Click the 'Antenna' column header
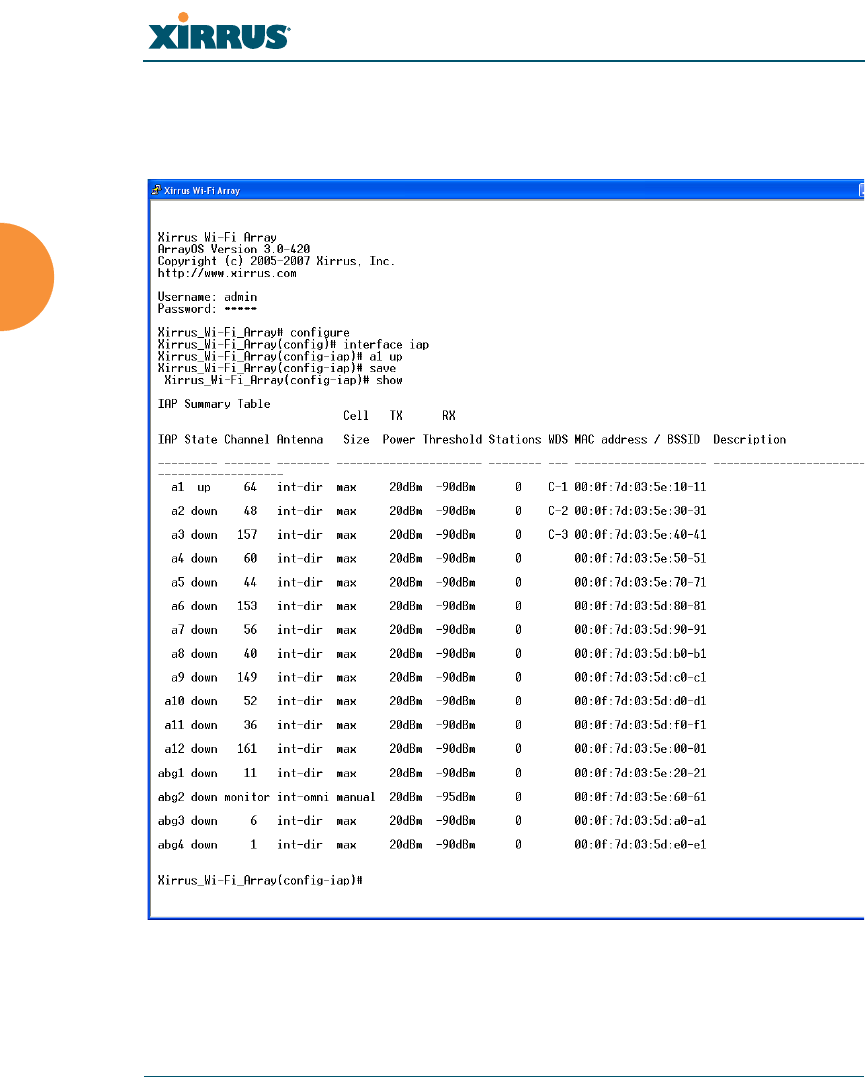The image size is (865, 1077). pyautogui.click(x=300, y=440)
